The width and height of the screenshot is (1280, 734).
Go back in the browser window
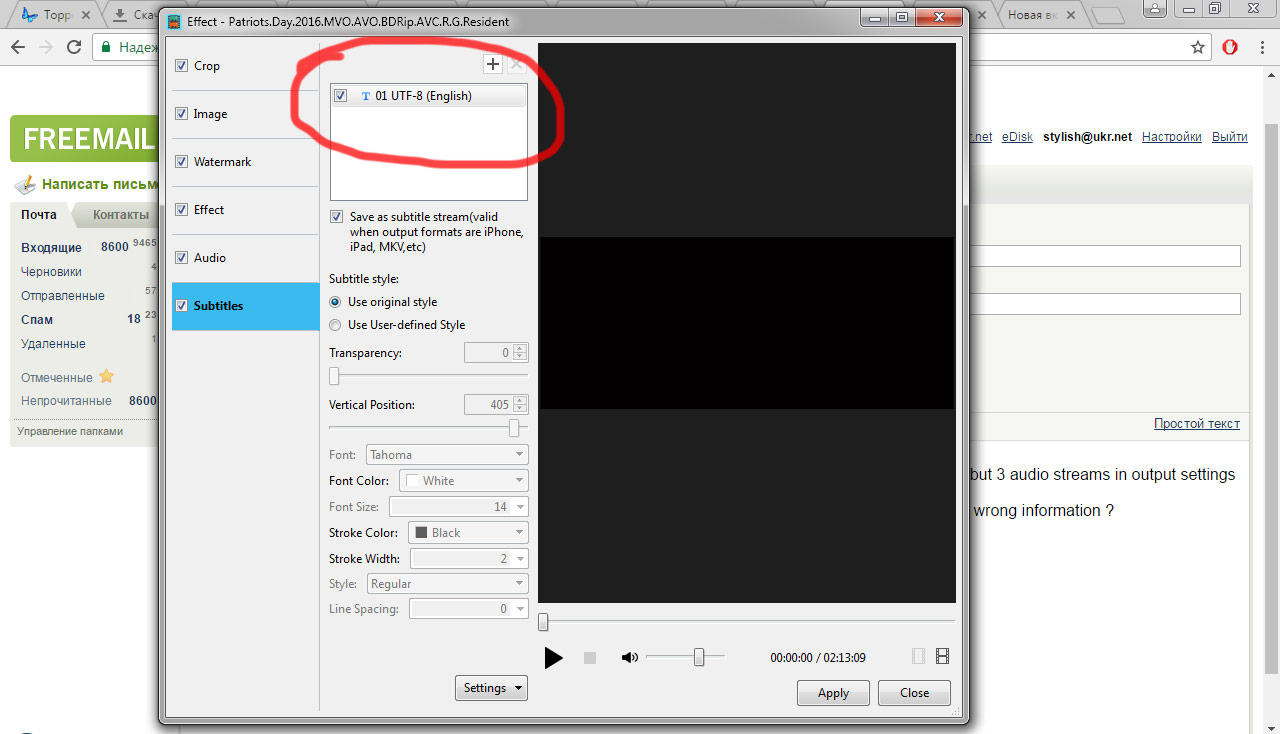coord(19,47)
